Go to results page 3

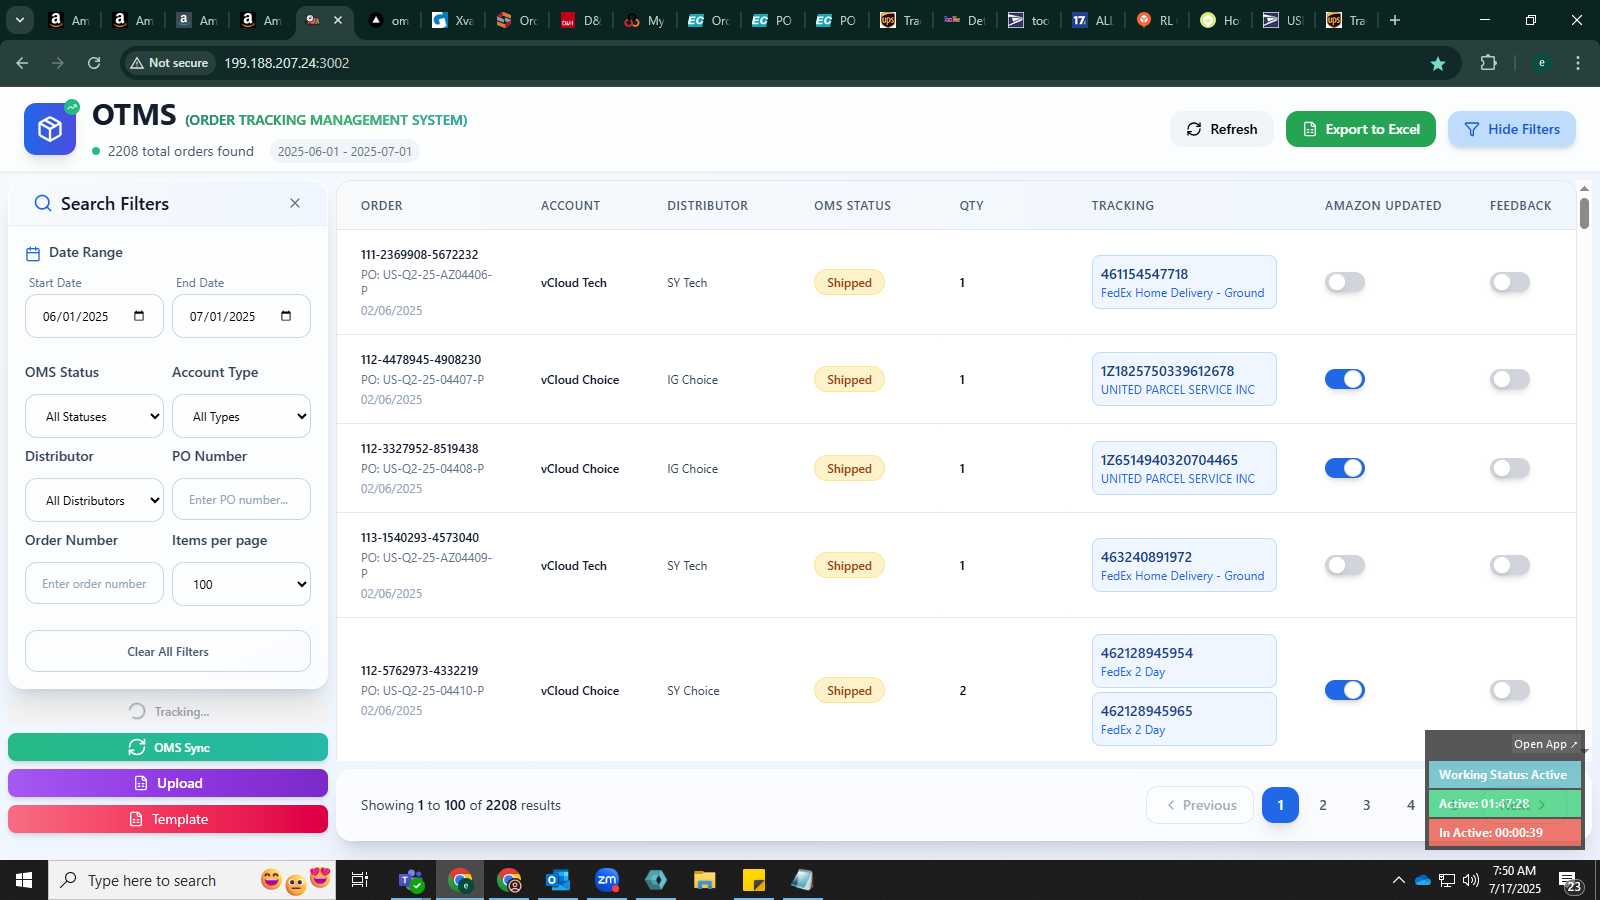tap(1367, 805)
